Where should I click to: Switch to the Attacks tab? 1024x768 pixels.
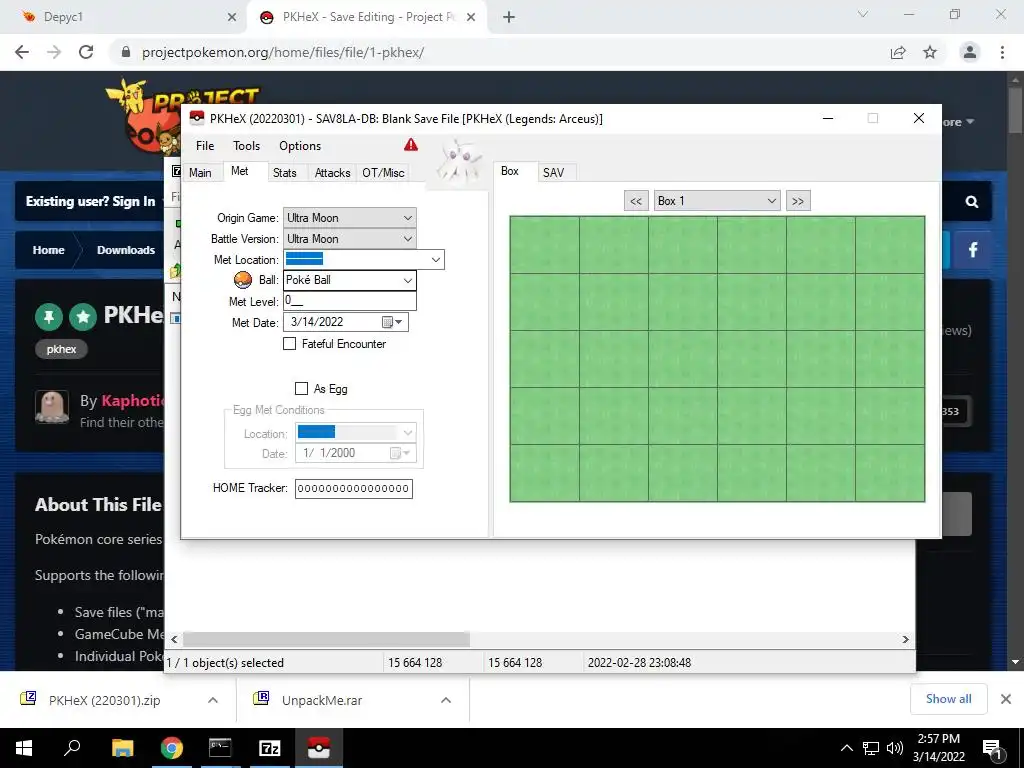(332, 172)
